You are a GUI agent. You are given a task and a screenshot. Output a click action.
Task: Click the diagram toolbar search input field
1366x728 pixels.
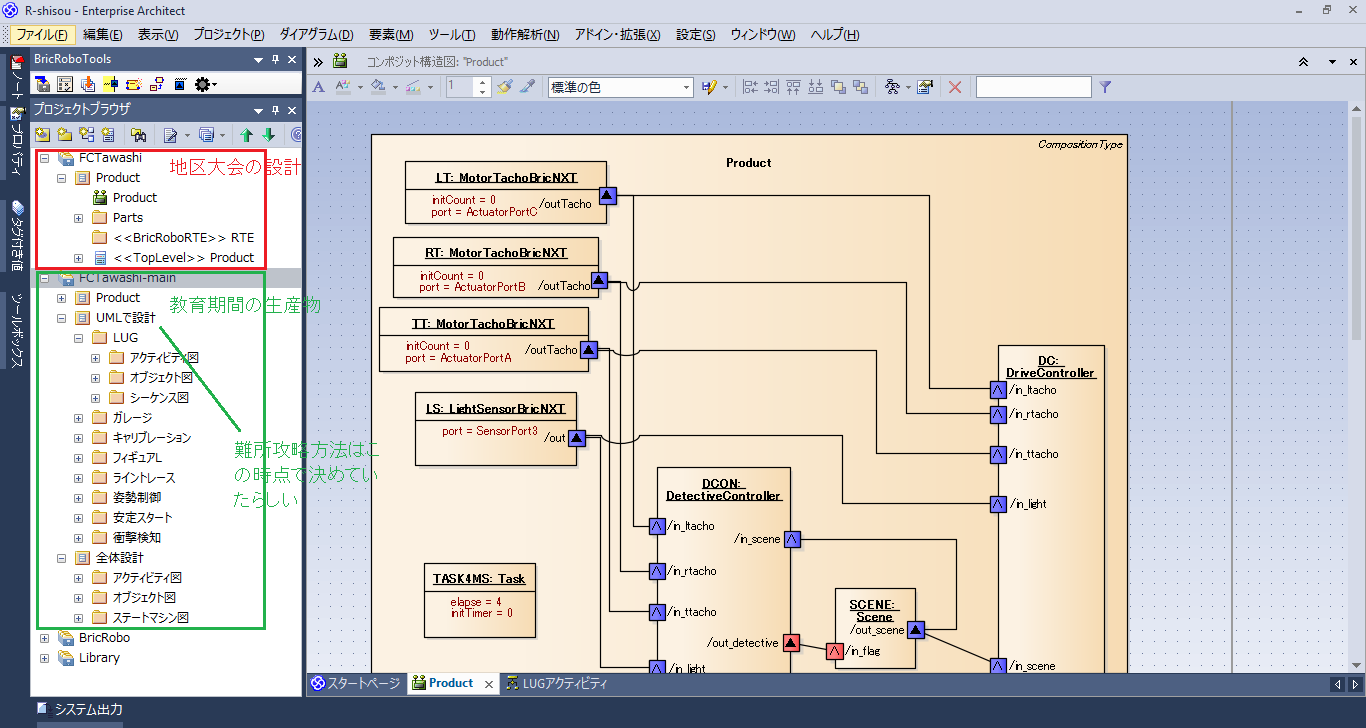[1033, 87]
